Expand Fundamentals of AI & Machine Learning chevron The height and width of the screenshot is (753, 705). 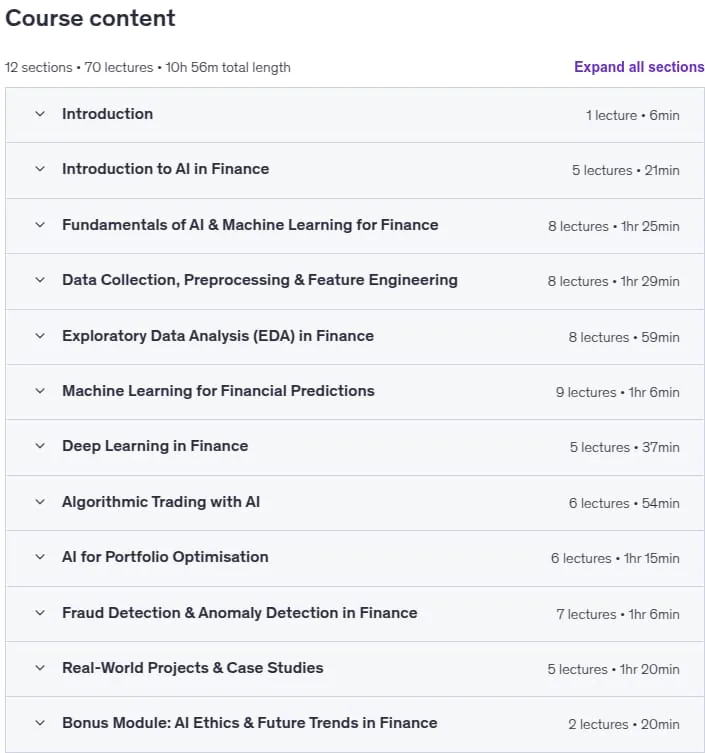pos(40,225)
